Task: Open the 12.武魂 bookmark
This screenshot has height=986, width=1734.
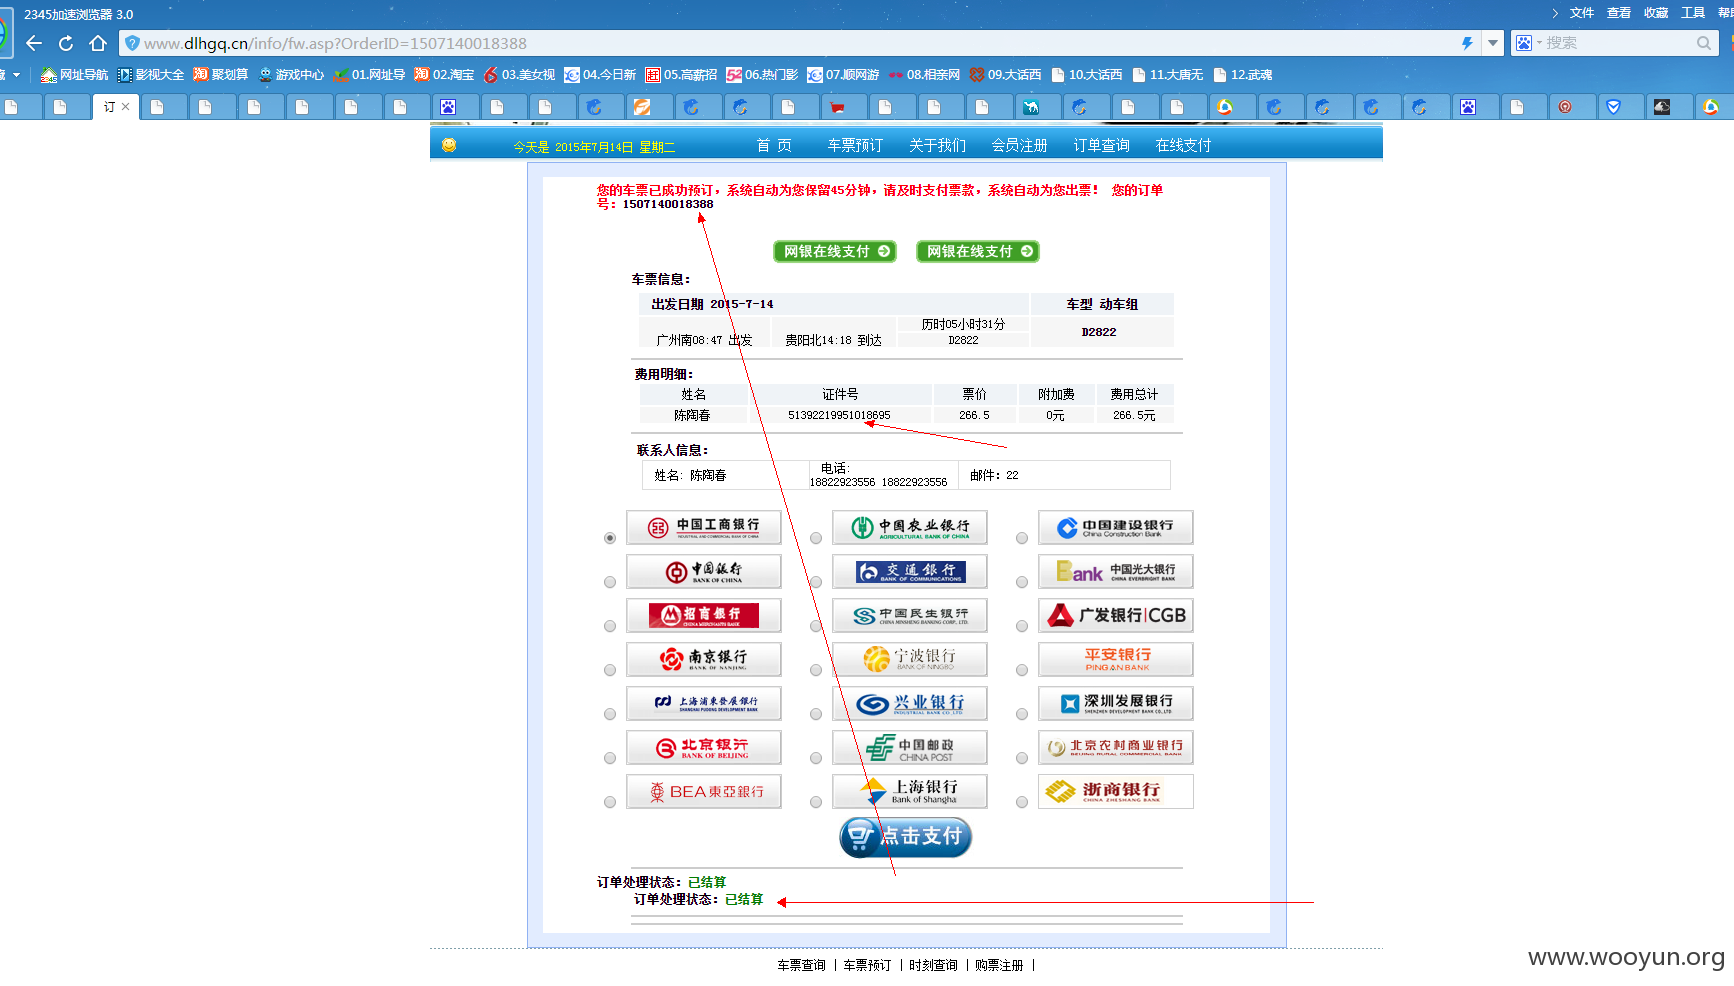Action: pos(1243,75)
